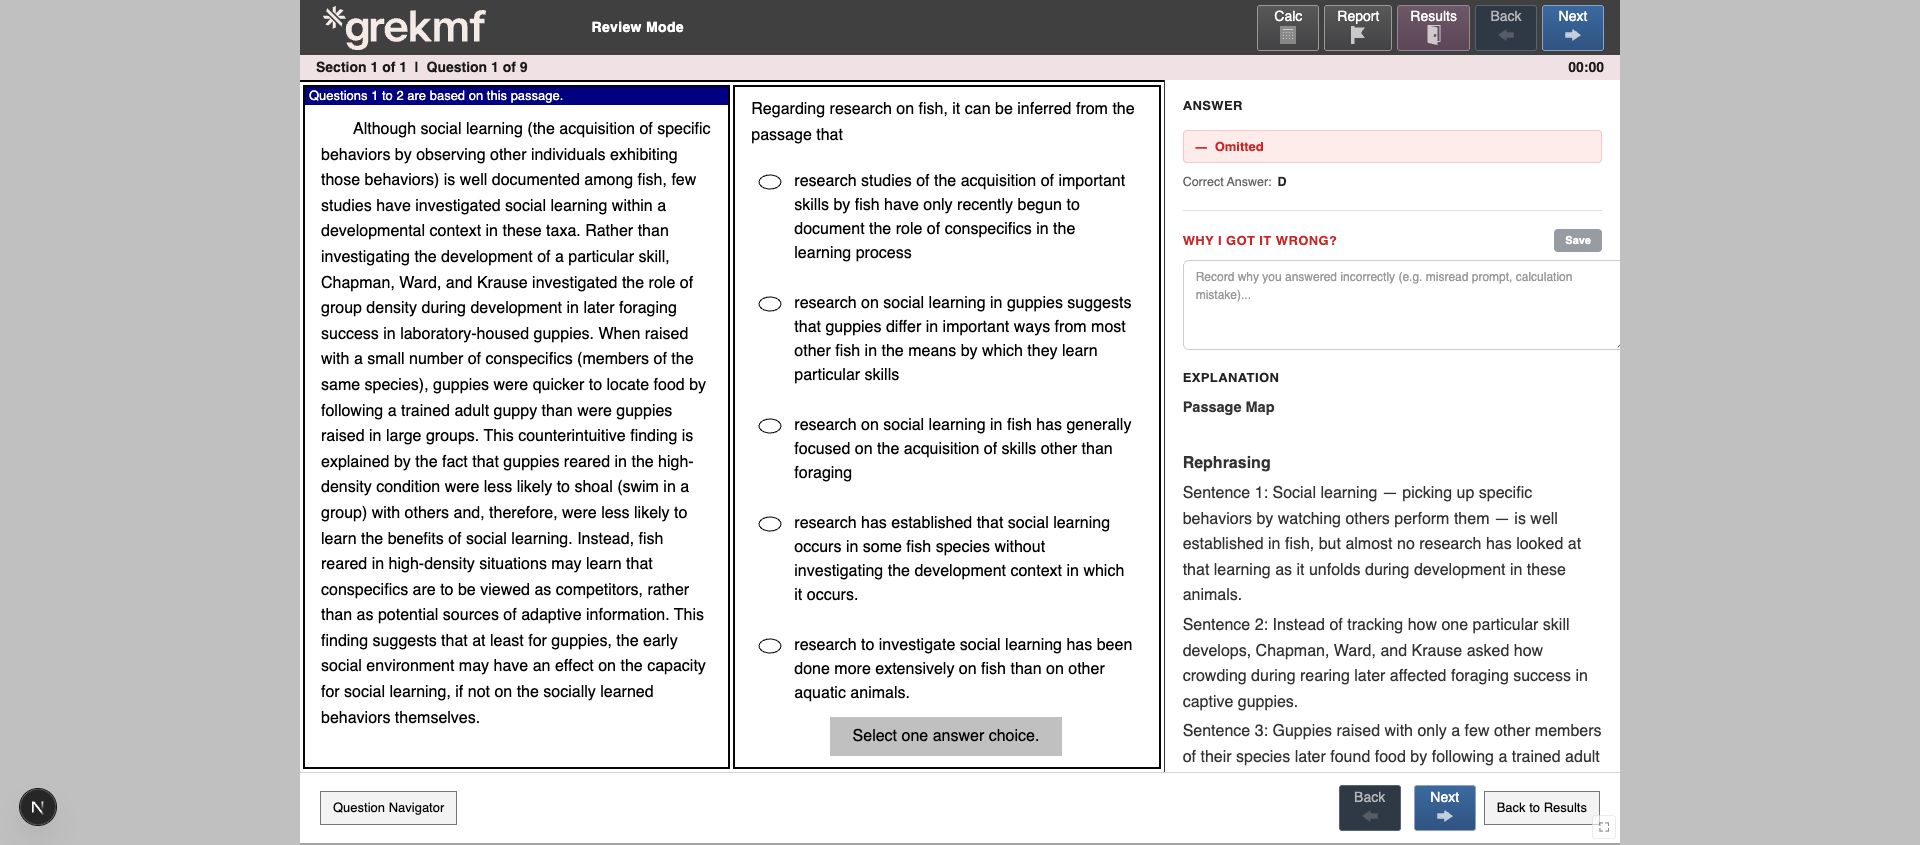
Task: Click 'Select one answer choice.' prompt
Action: (945, 736)
